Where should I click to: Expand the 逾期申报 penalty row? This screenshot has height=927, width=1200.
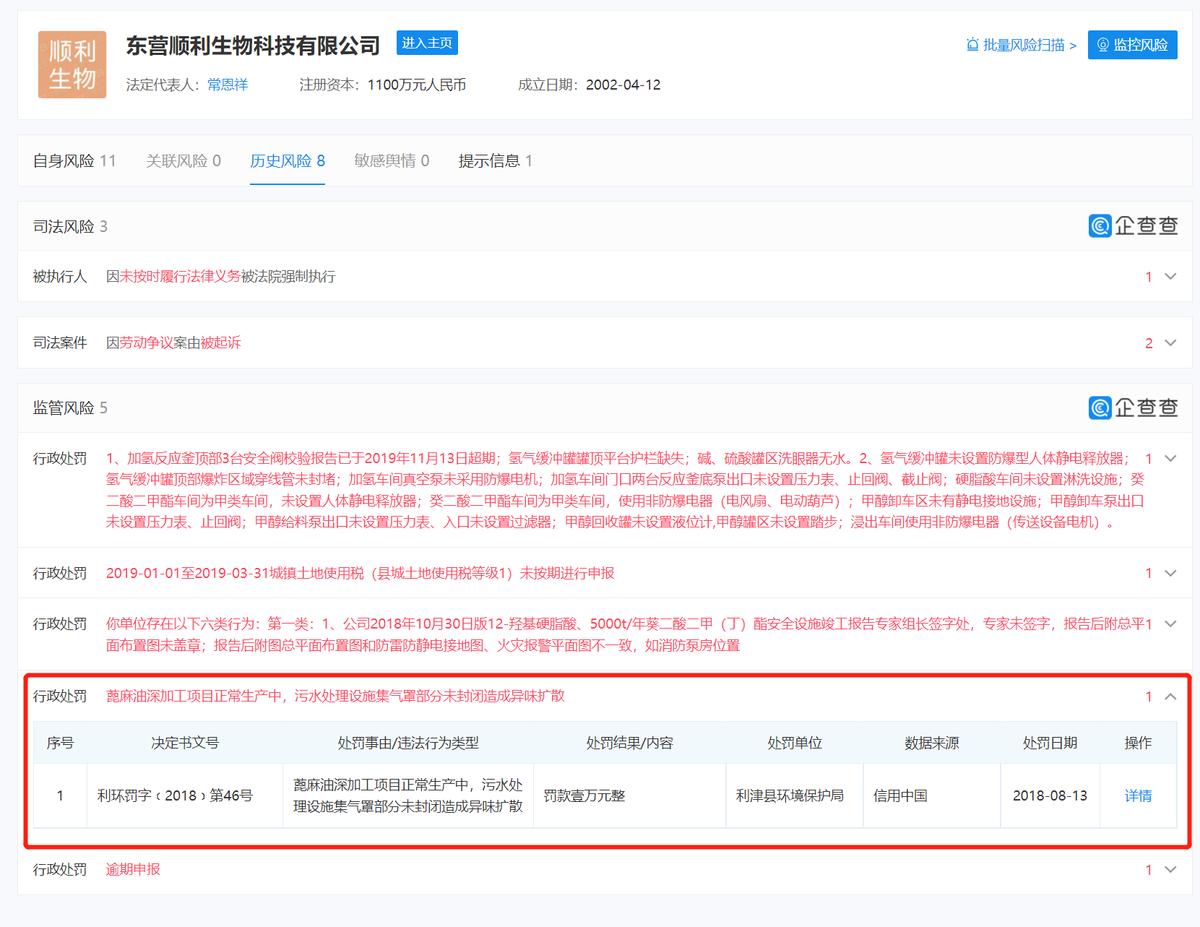click(1171, 870)
